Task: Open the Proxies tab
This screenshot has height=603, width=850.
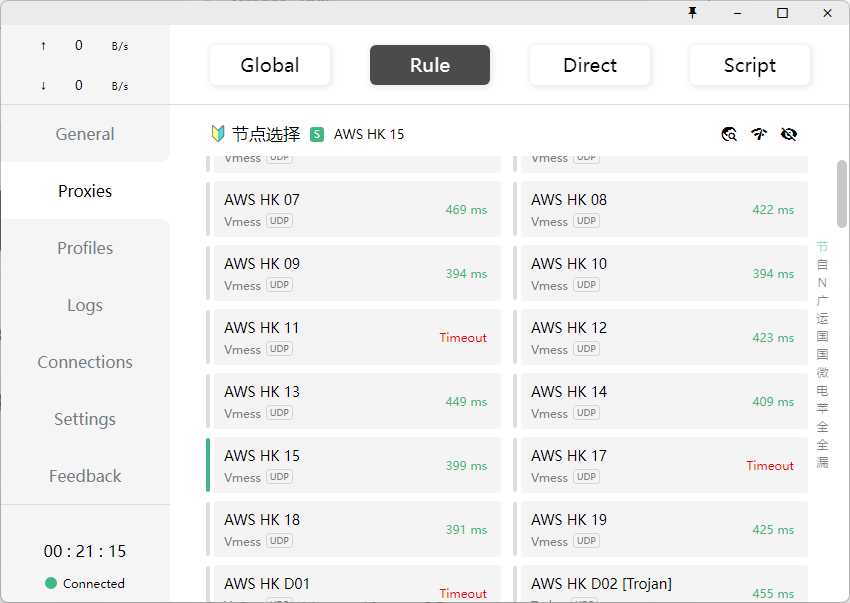Action: tap(85, 191)
